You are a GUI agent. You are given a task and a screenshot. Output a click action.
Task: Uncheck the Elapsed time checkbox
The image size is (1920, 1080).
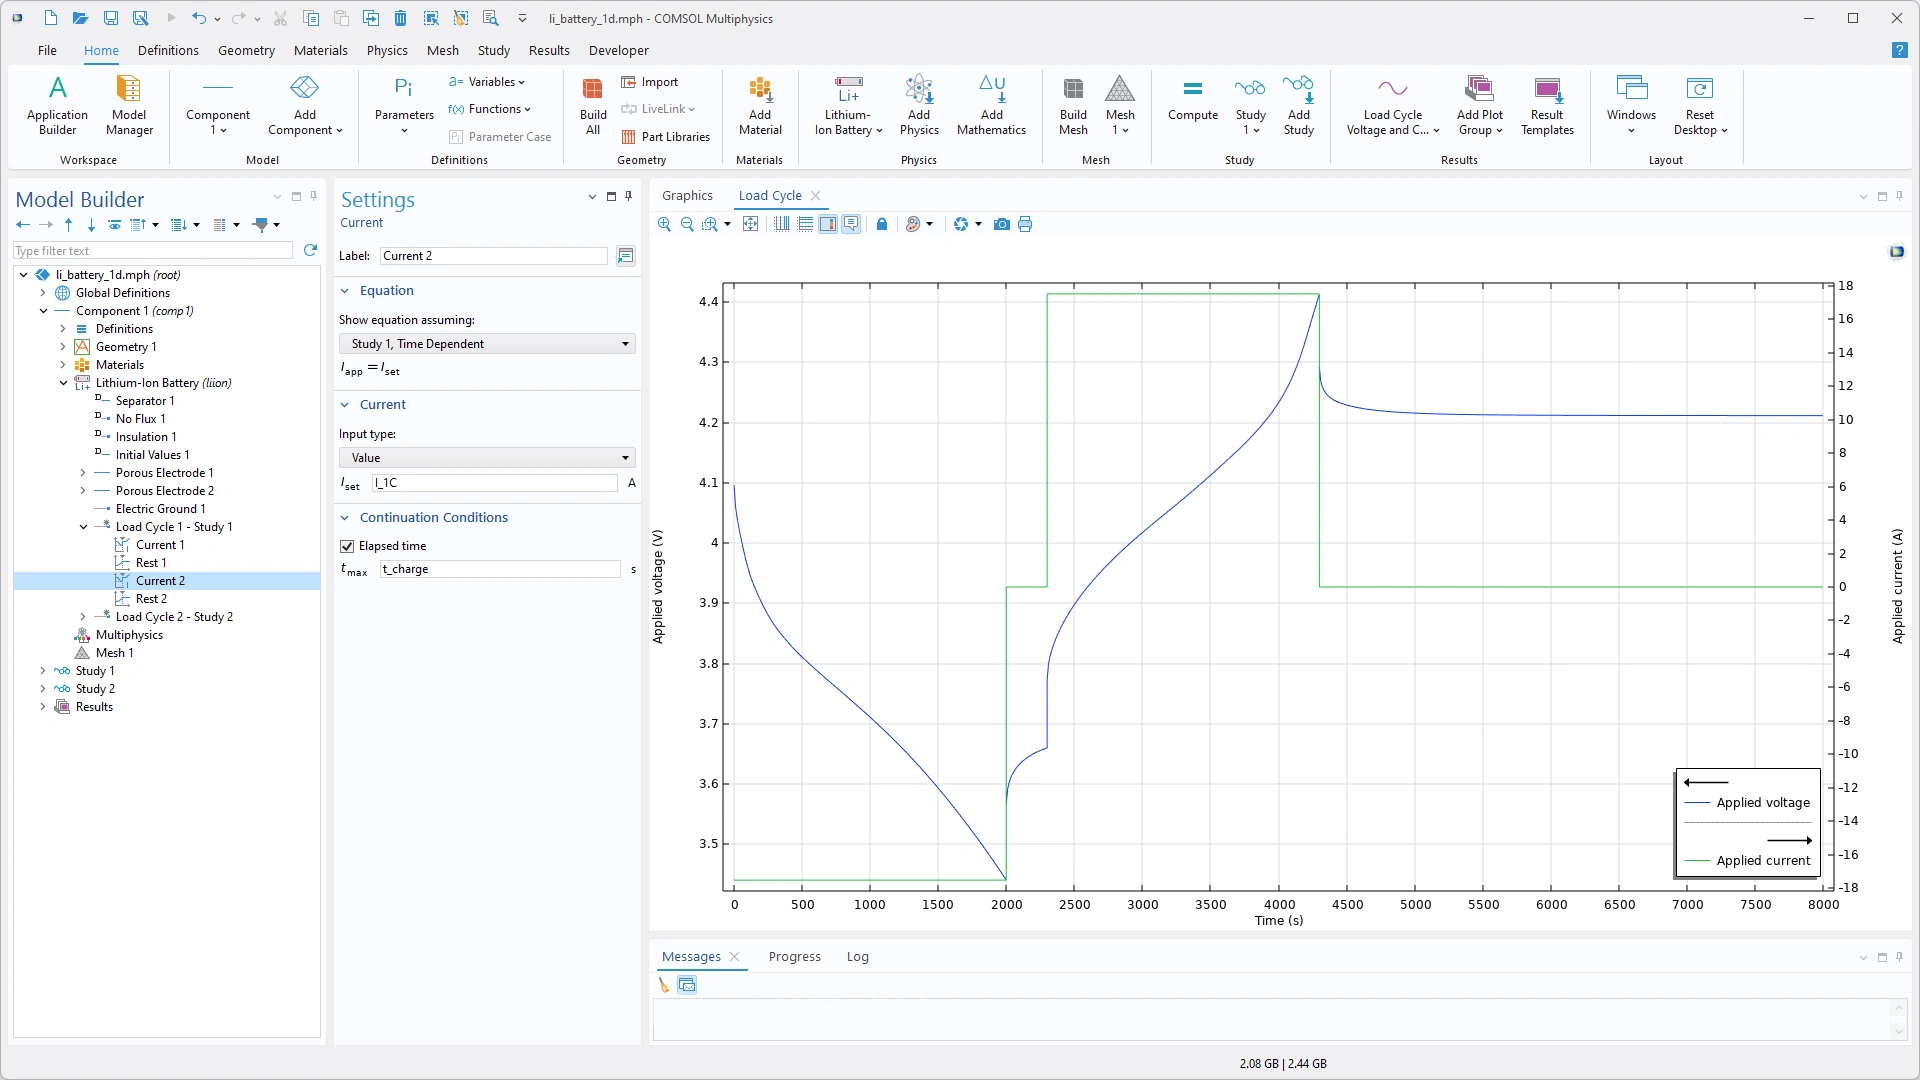click(347, 546)
